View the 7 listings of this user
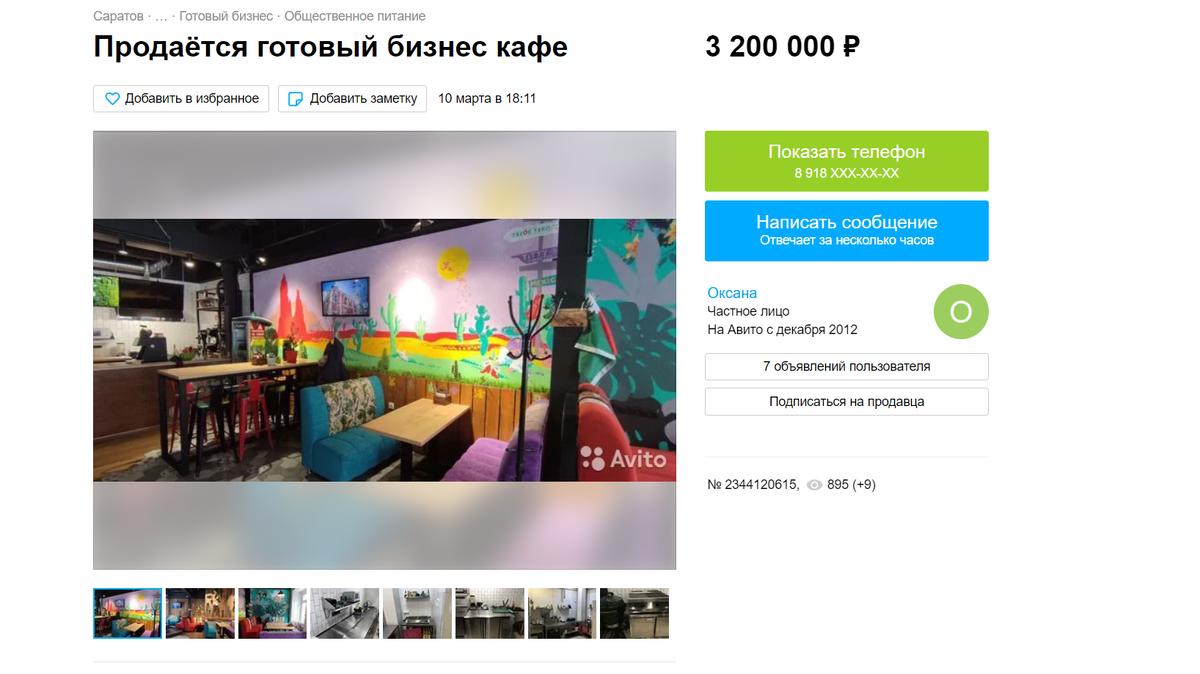 click(846, 366)
